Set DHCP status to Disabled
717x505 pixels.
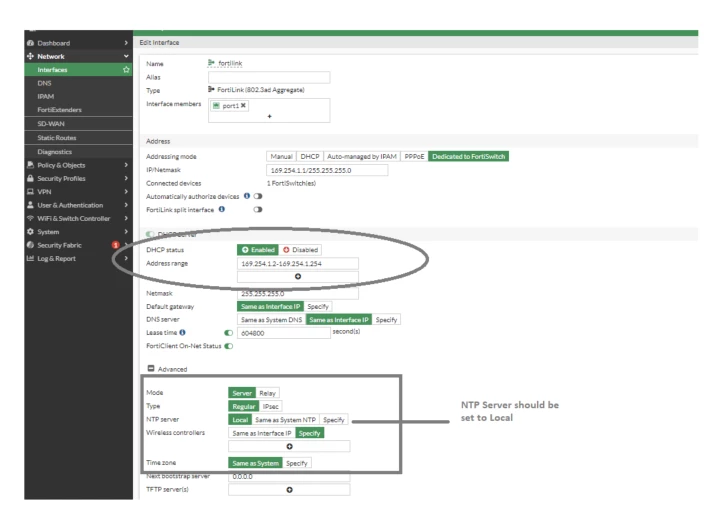(x=300, y=250)
